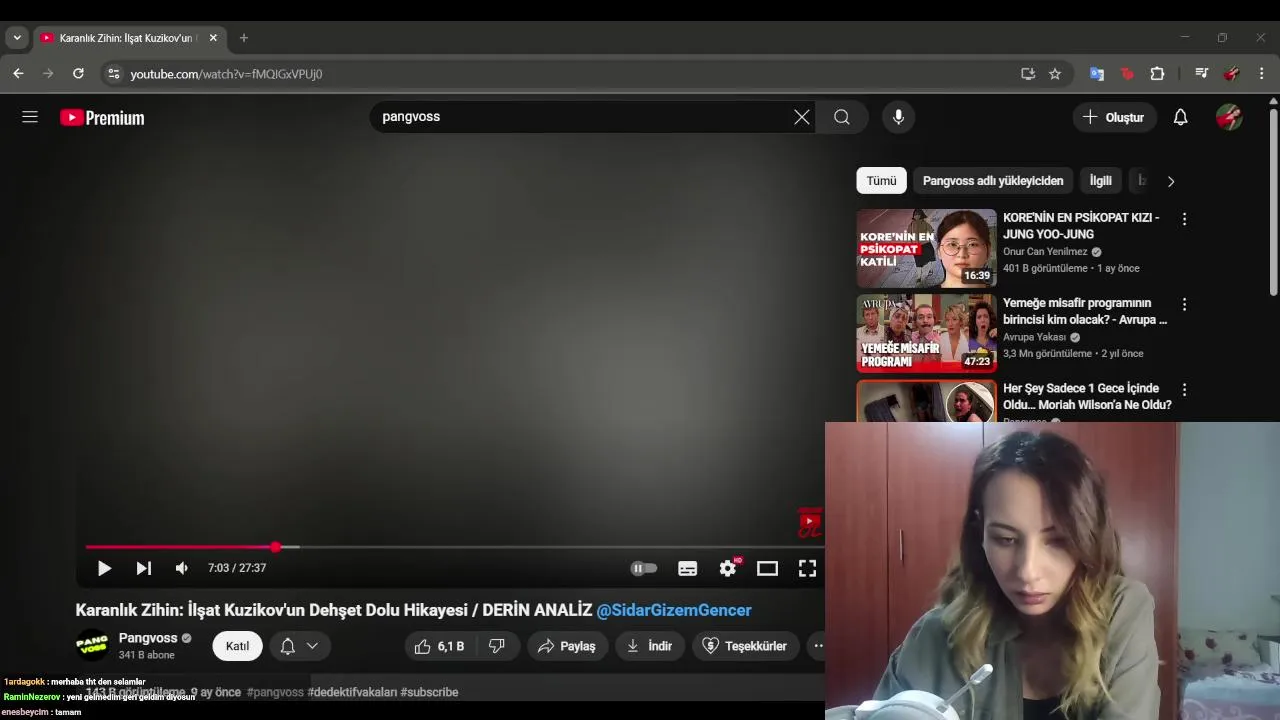Image resolution: width=1280 pixels, height=720 pixels.
Task: Open Chrome three-dot menu
Action: 1261,73
